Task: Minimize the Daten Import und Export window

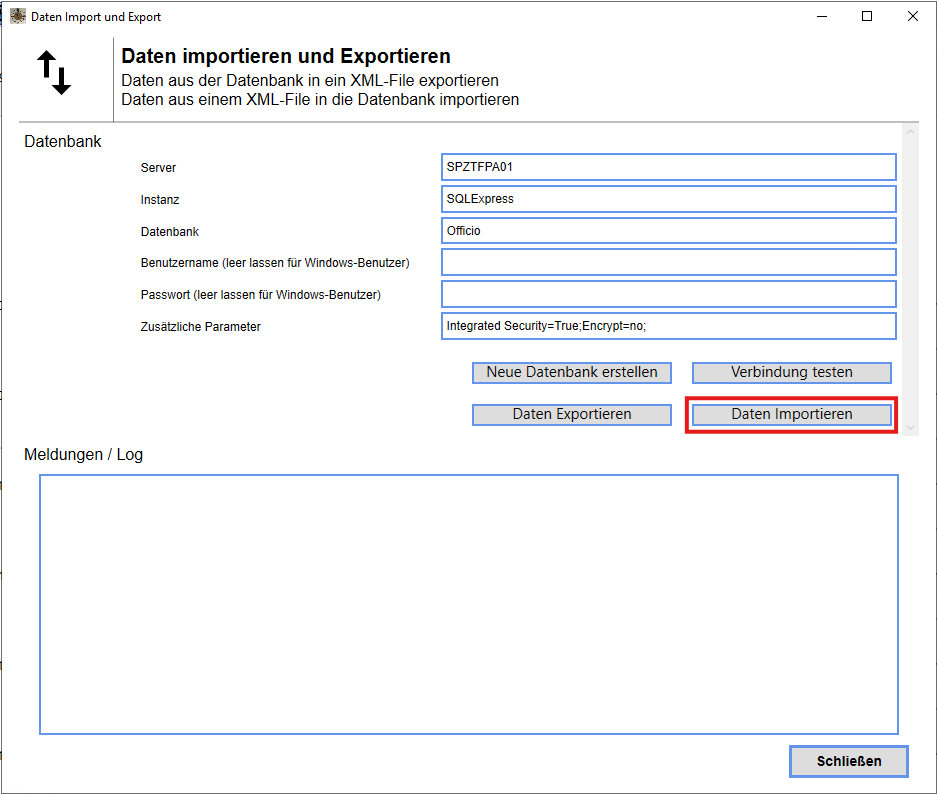Action: pyautogui.click(x=821, y=17)
